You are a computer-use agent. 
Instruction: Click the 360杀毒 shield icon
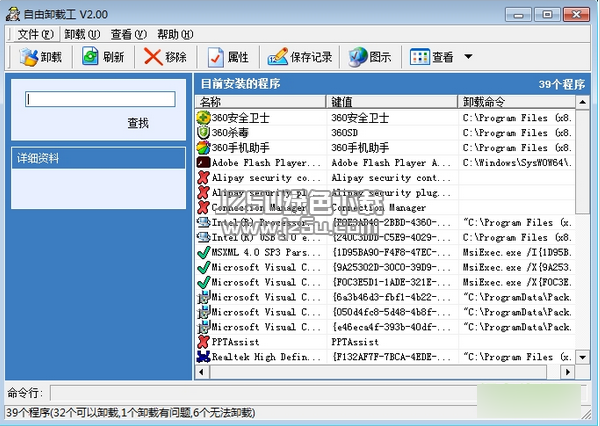coord(203,132)
